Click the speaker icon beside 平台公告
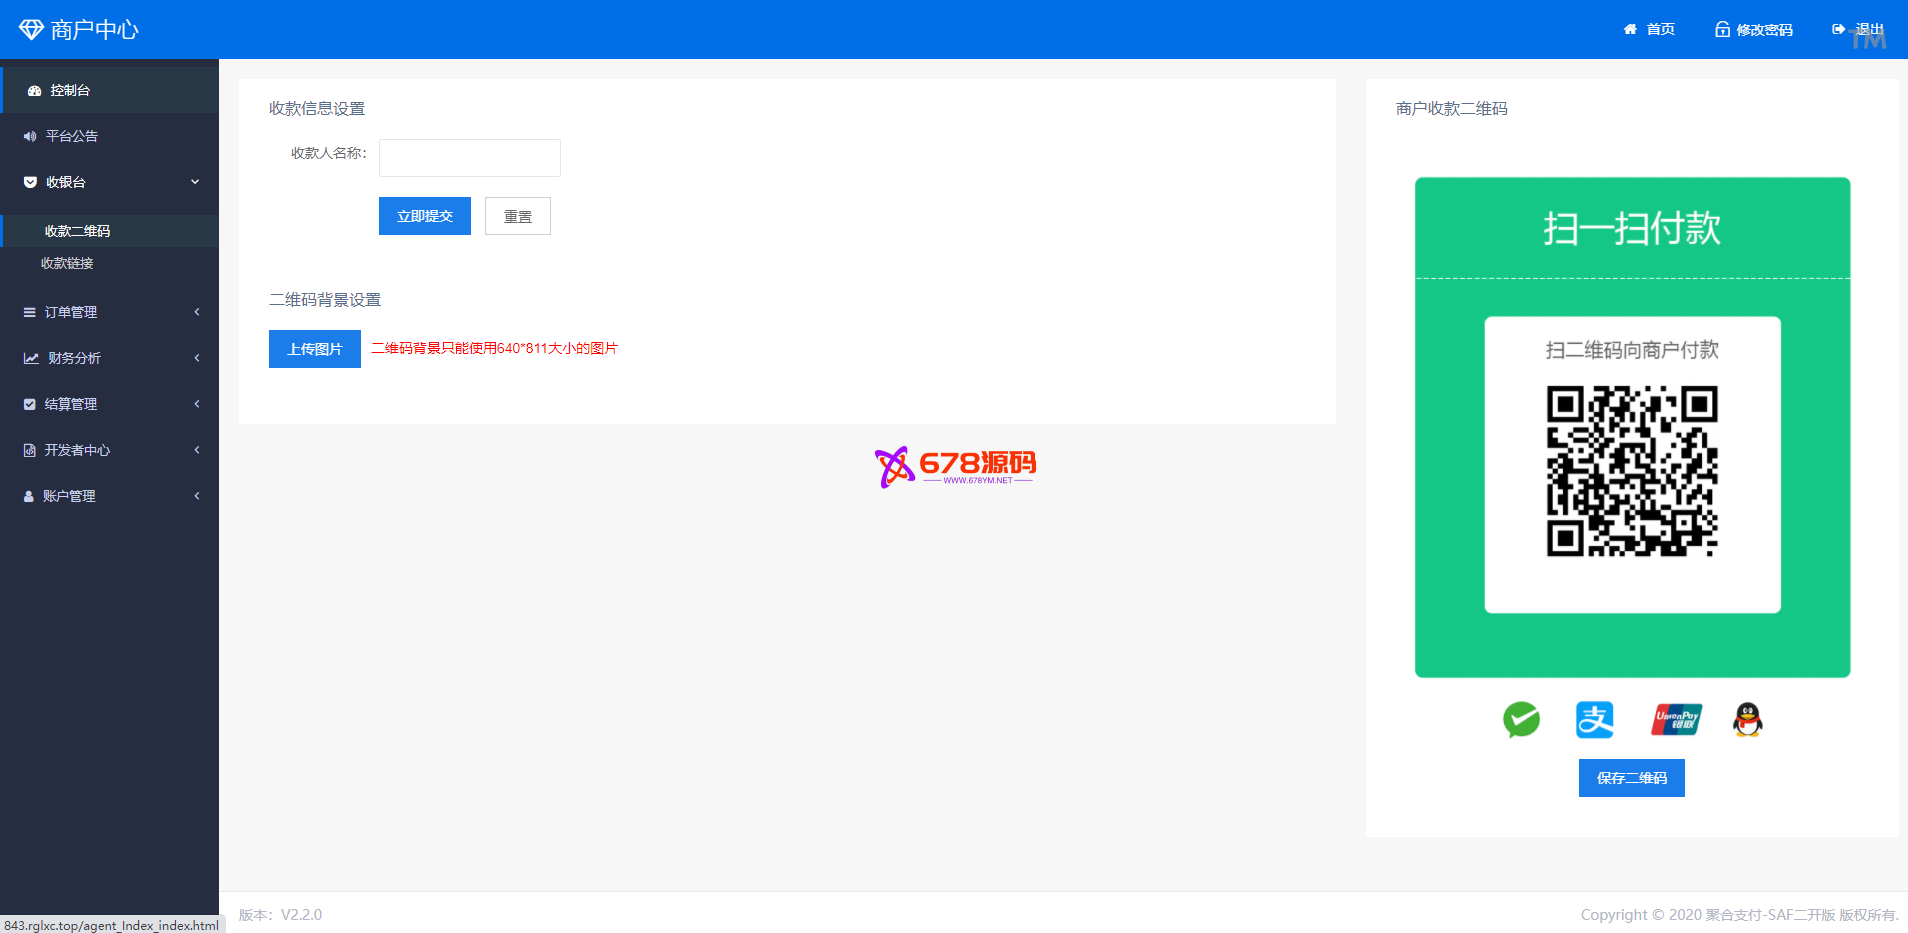The width and height of the screenshot is (1908, 933). click(30, 136)
